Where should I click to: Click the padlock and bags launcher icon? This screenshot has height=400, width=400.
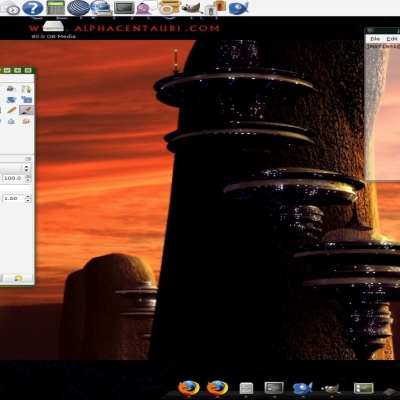coord(215,8)
